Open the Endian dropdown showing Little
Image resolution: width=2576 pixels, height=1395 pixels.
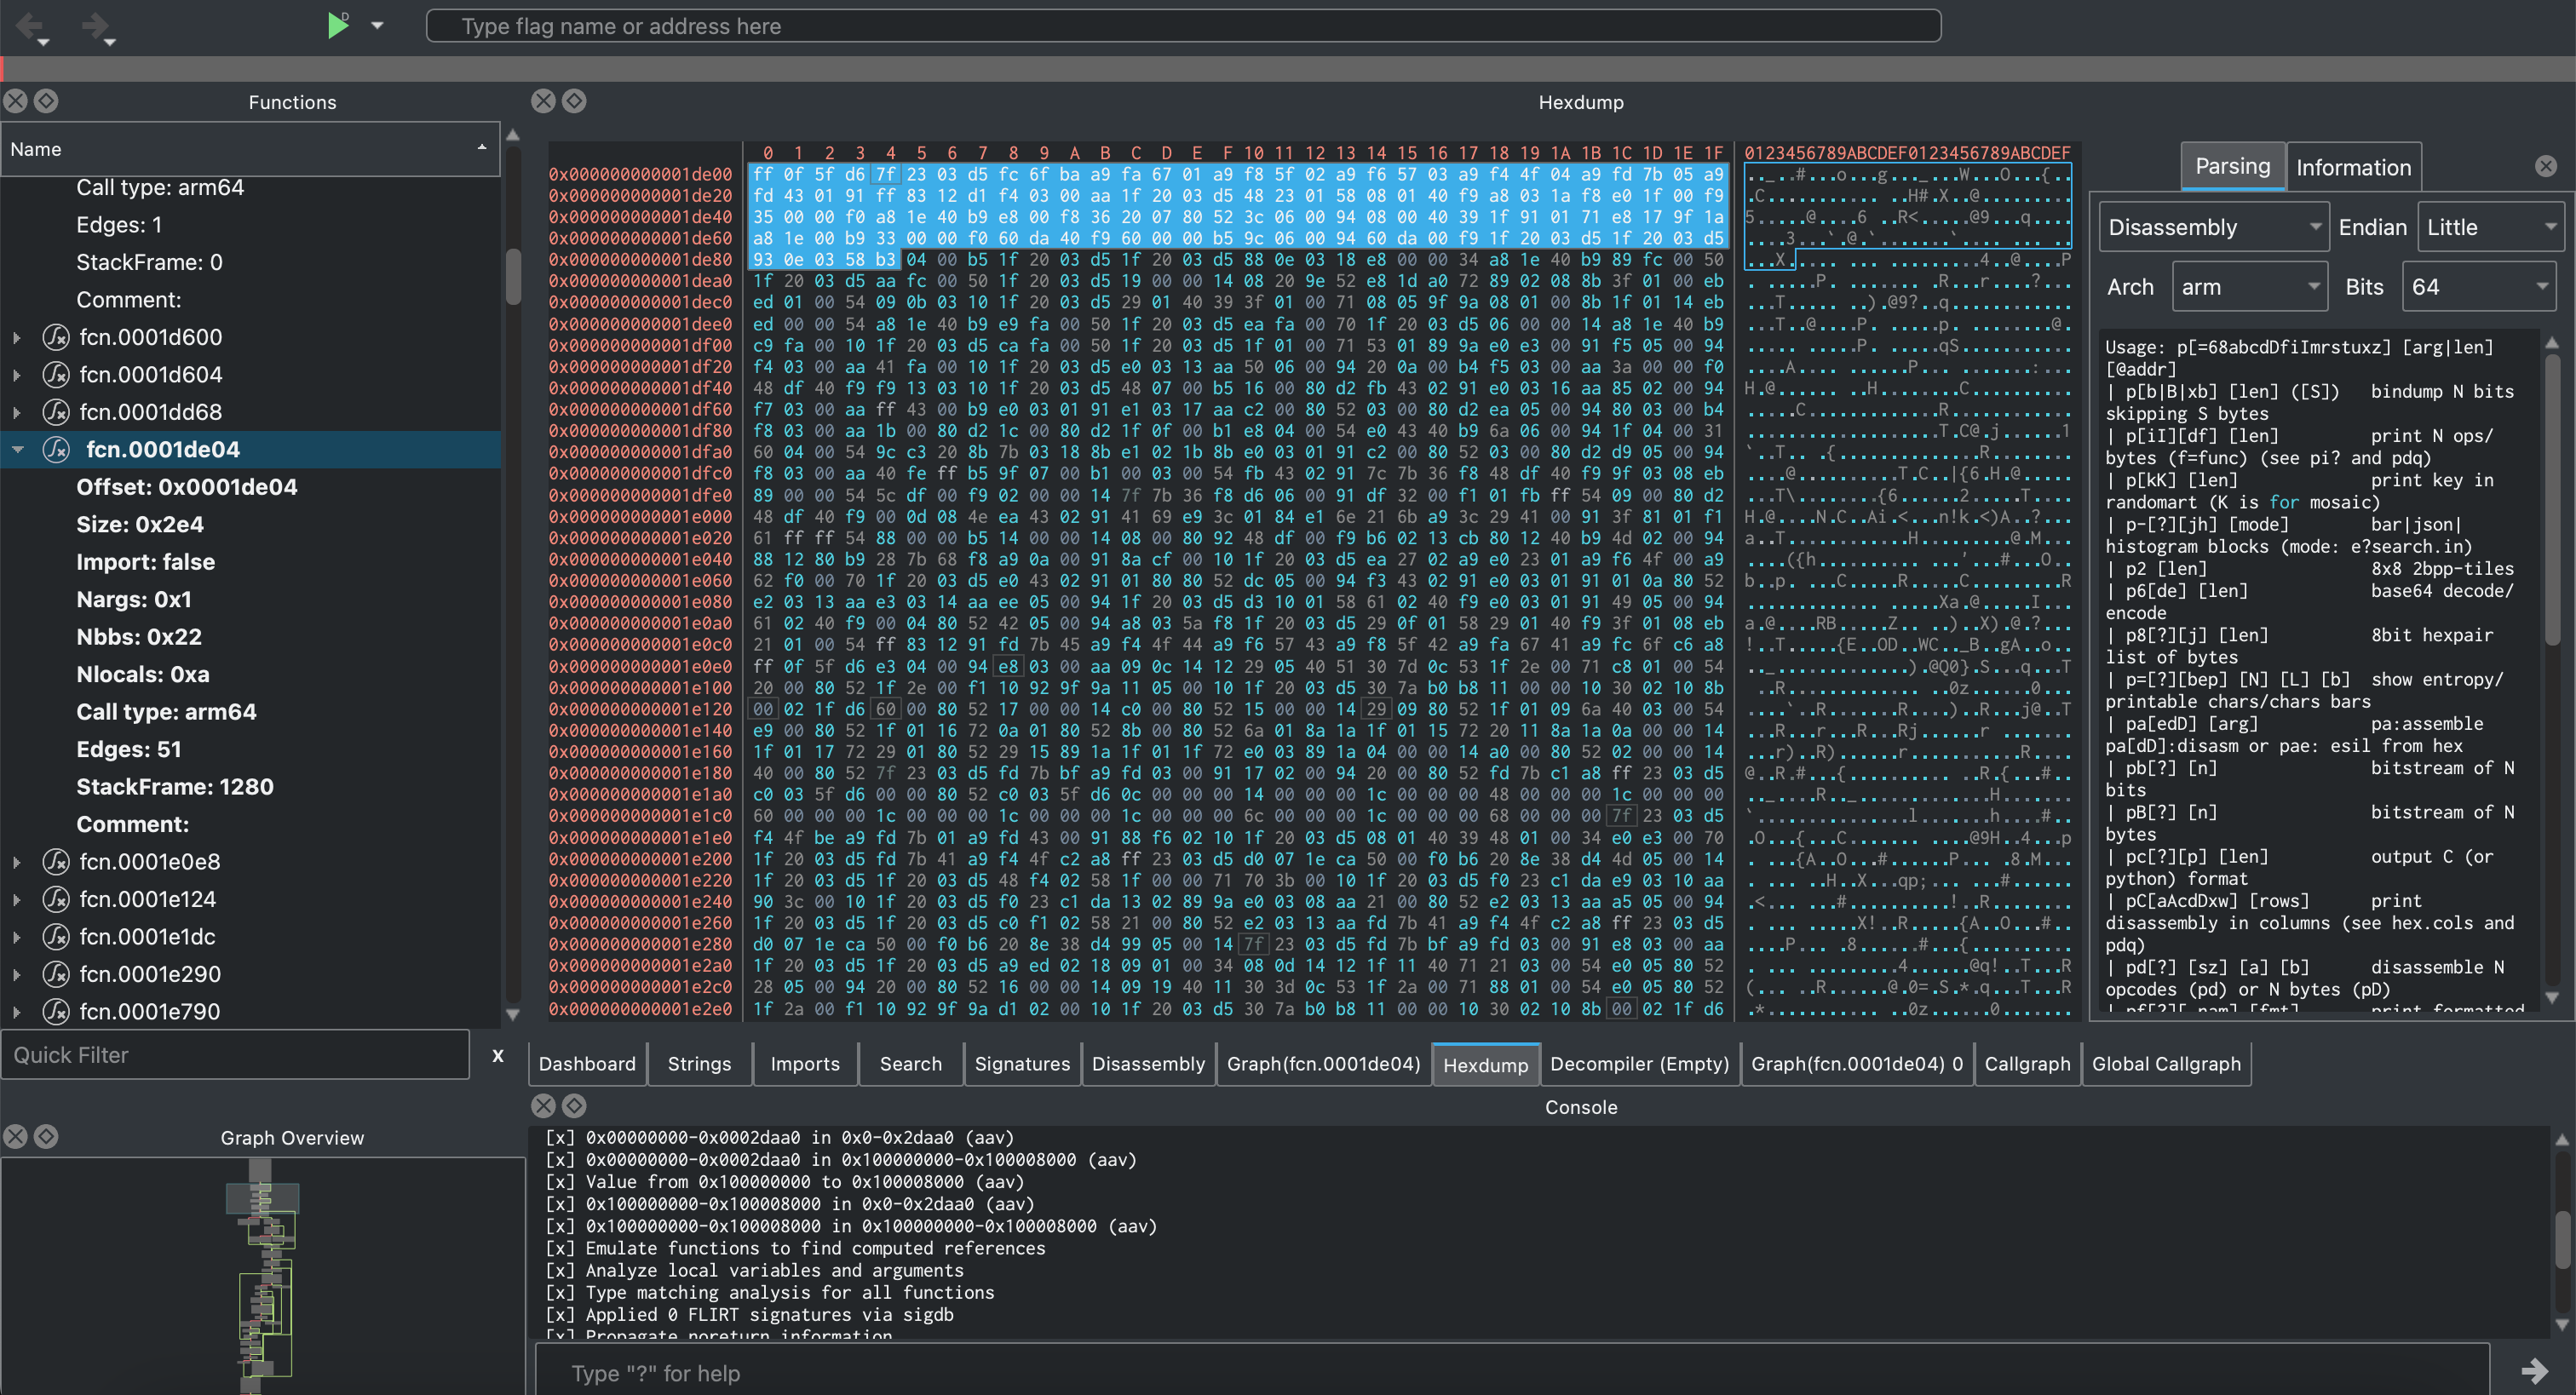pos(2489,226)
